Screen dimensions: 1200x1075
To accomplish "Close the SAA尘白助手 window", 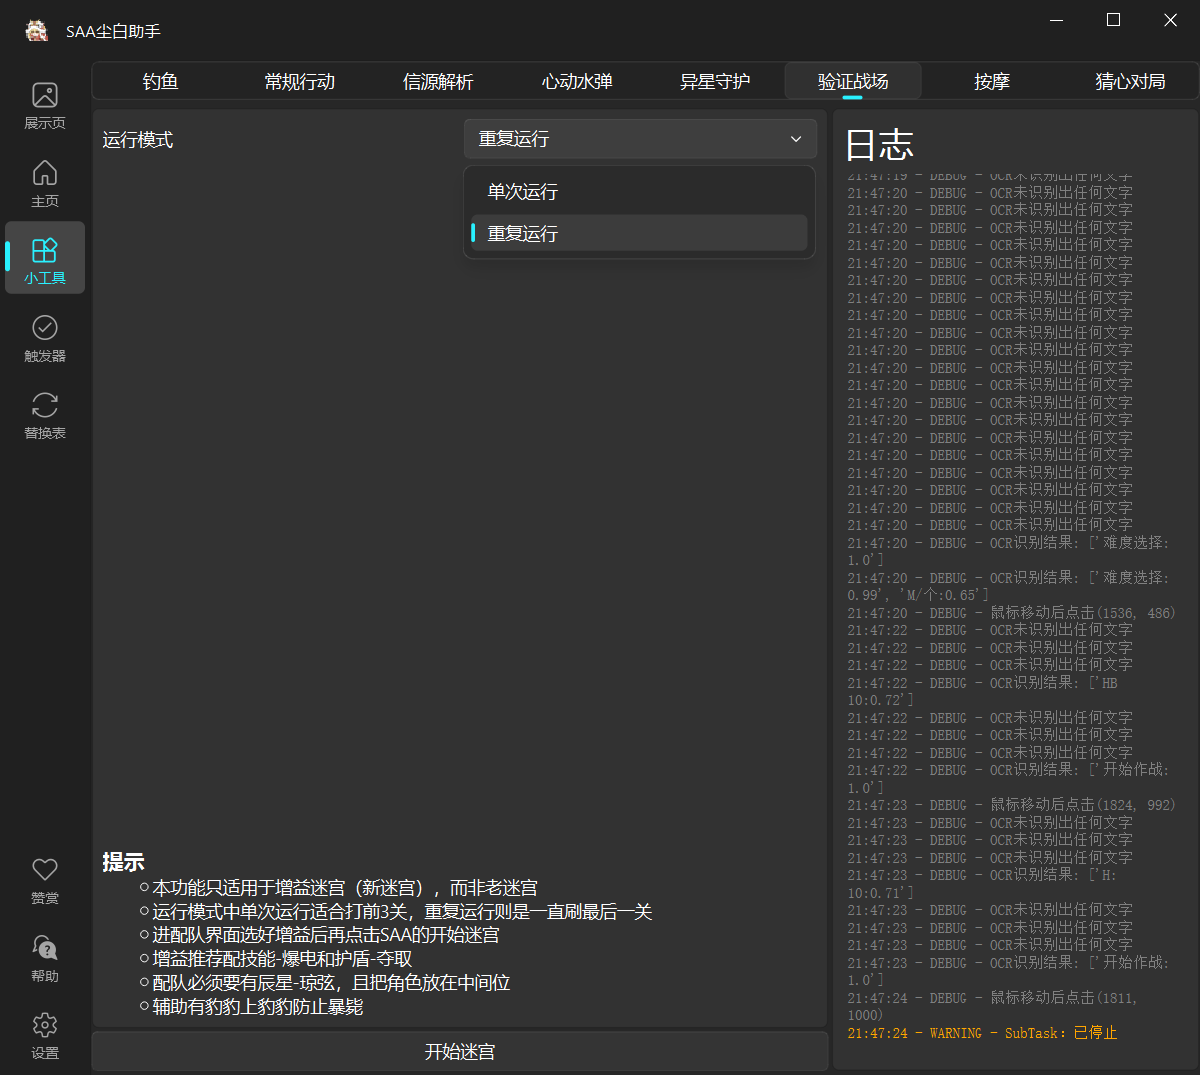I will pyautogui.click(x=1170, y=20).
